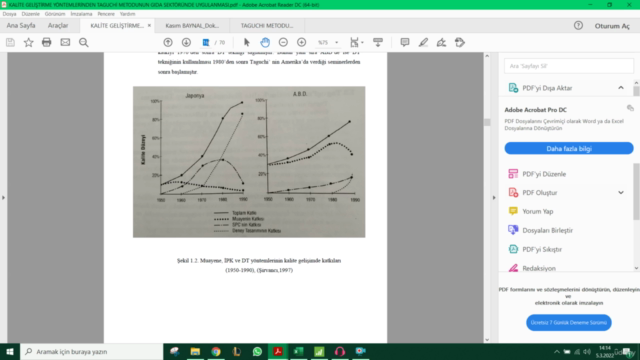Viewport: 640px width, 360px height.
Task: Collapse the right tools pane arrow
Action: (x=494, y=198)
